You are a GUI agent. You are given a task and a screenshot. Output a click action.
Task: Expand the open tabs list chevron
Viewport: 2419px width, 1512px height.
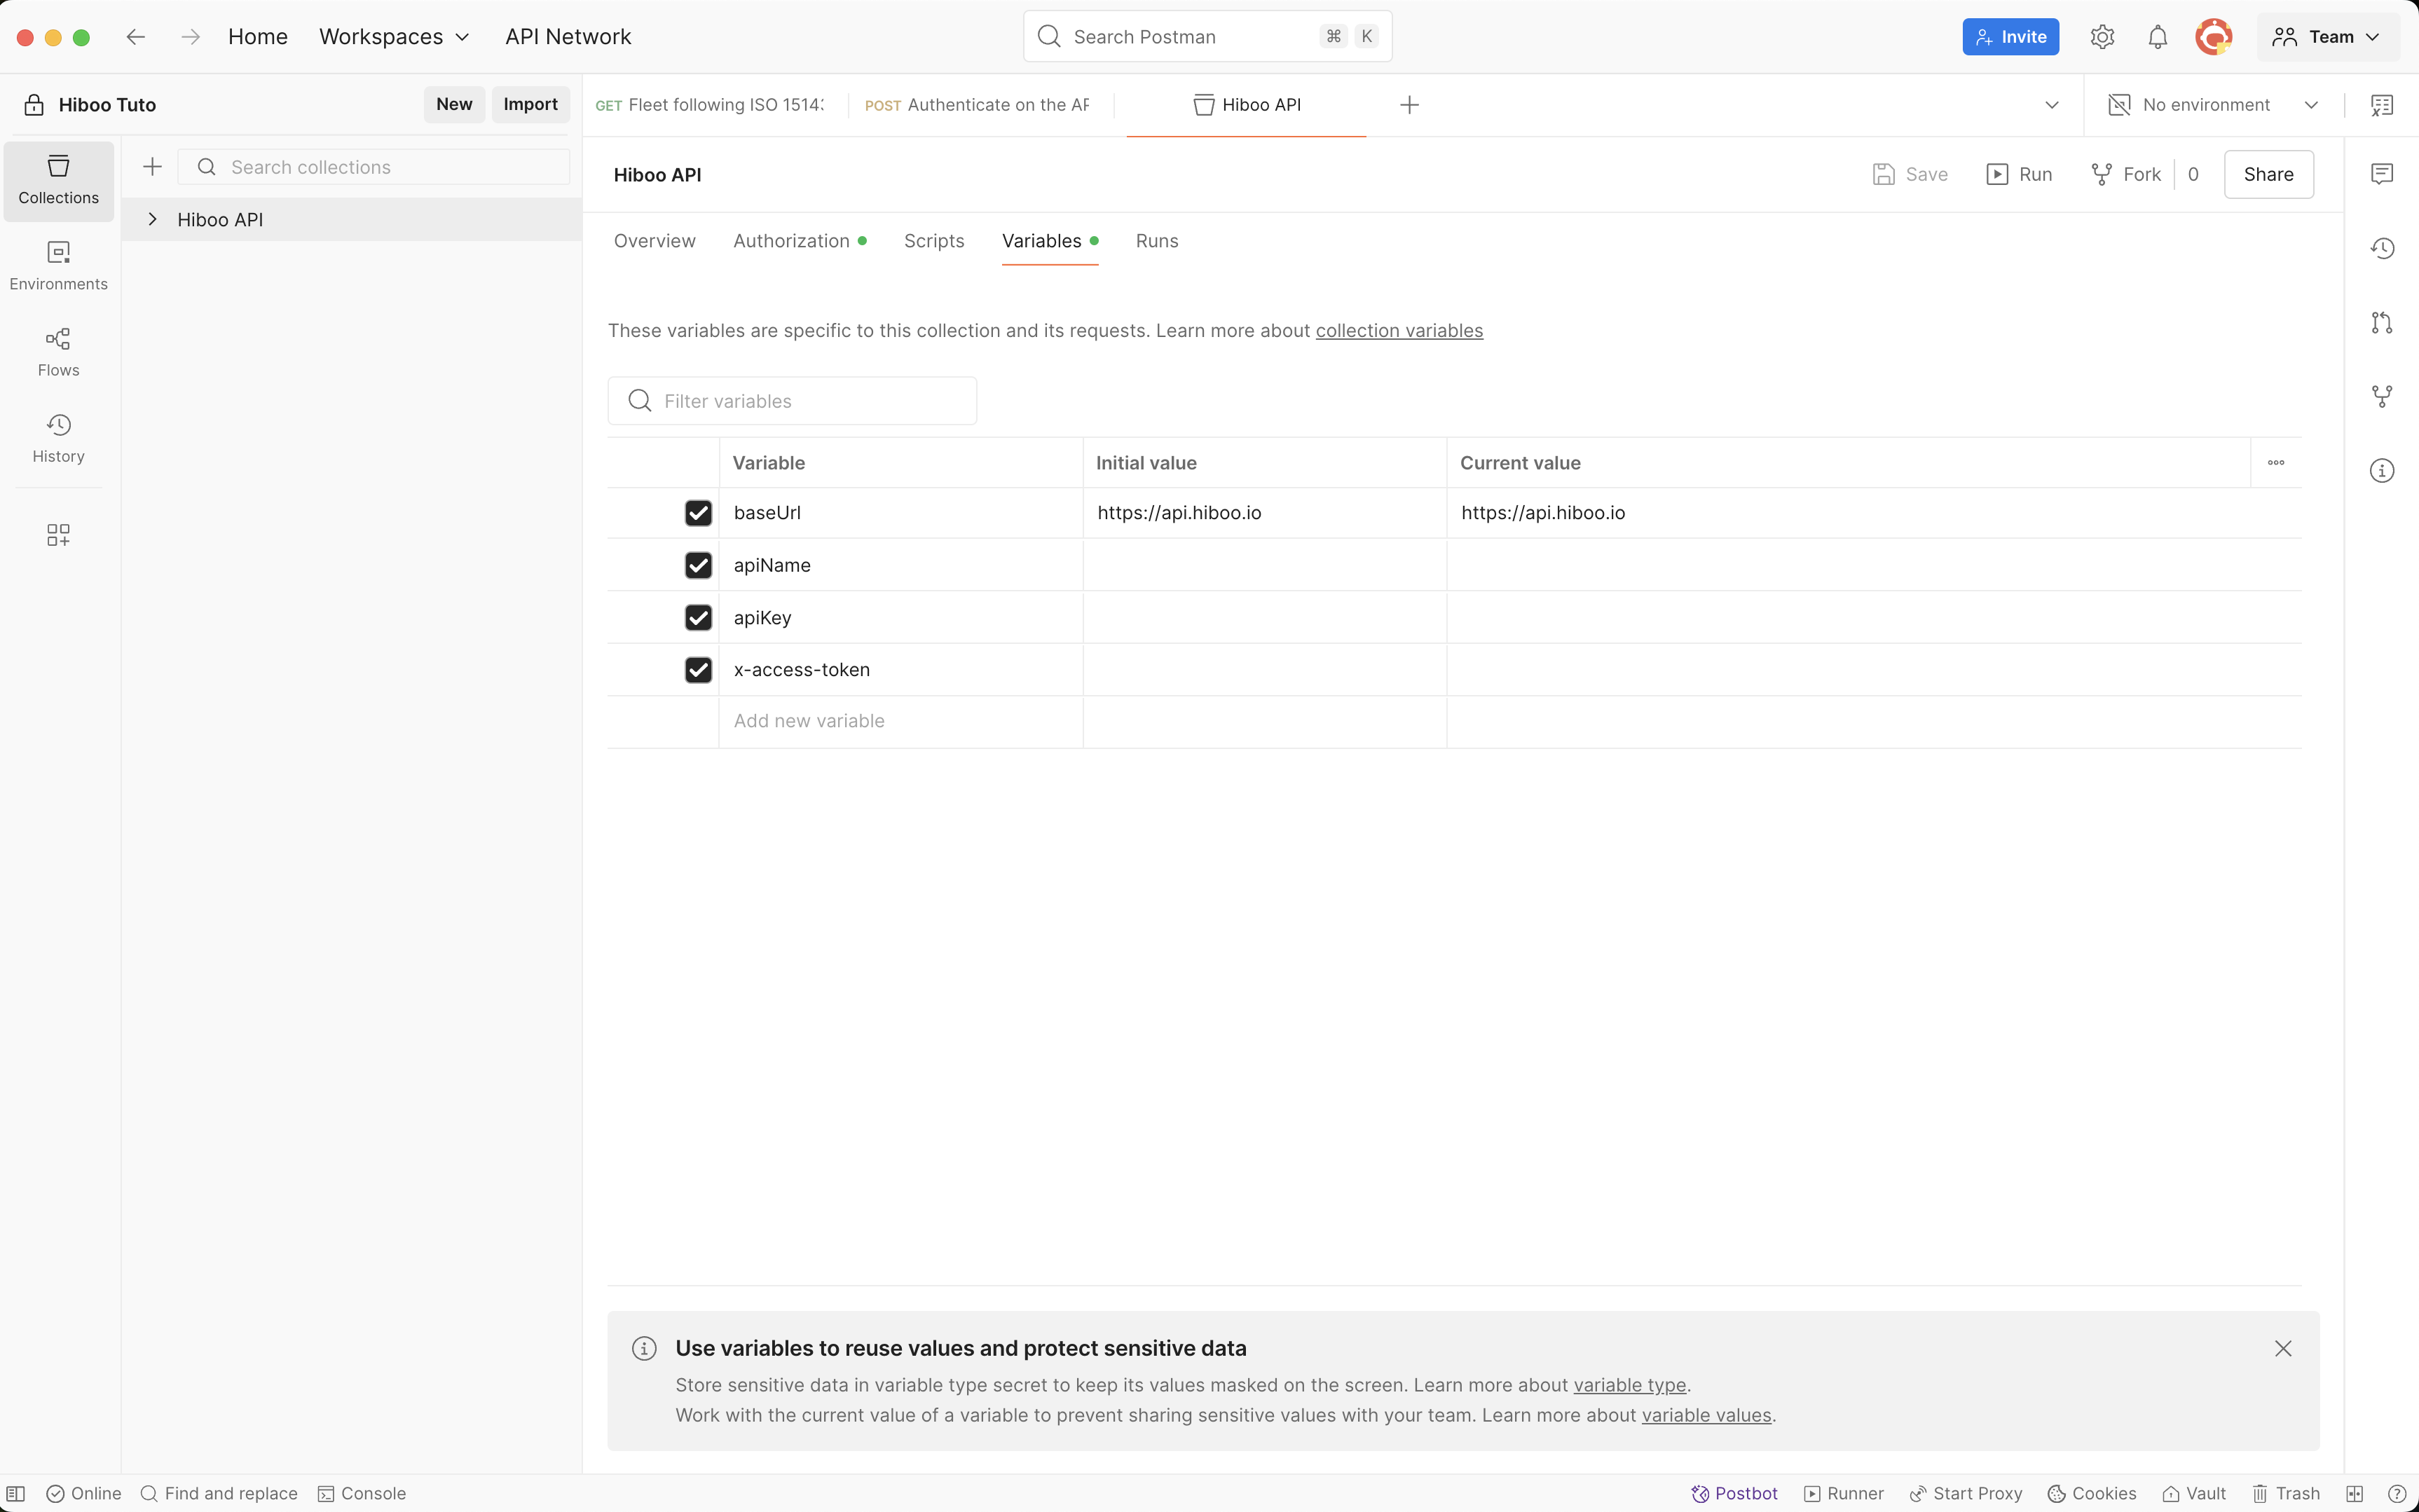[2052, 105]
